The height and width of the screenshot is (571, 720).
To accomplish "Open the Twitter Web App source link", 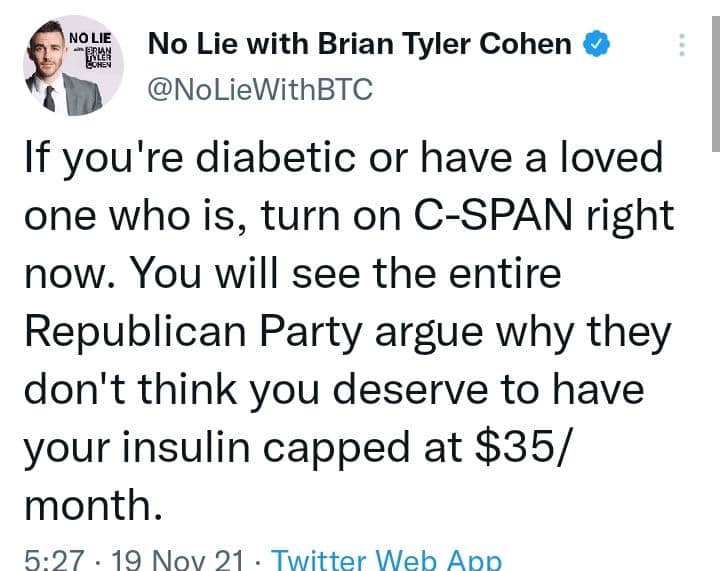I will click(386, 560).
